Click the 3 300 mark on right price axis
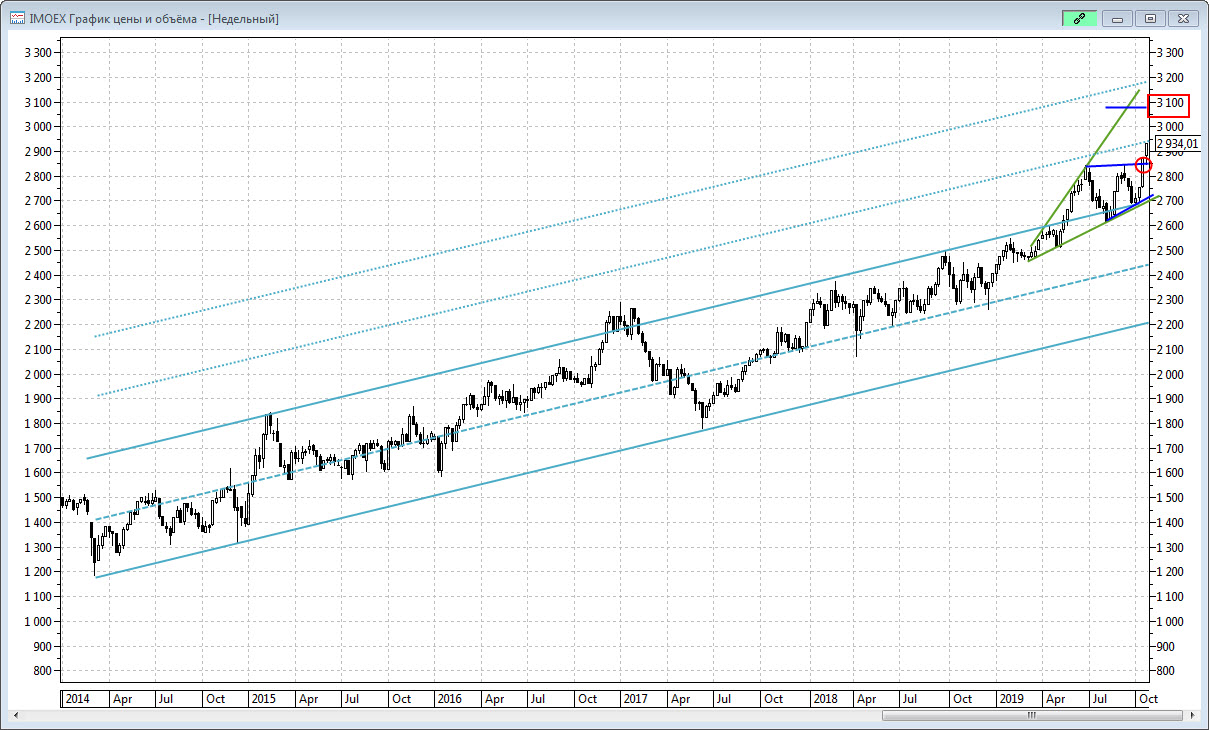Screen dimensions: 1209x730 [x=1168, y=52]
